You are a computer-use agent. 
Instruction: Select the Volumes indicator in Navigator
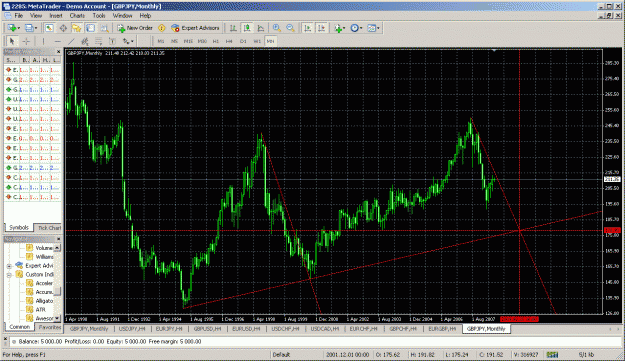(40, 248)
